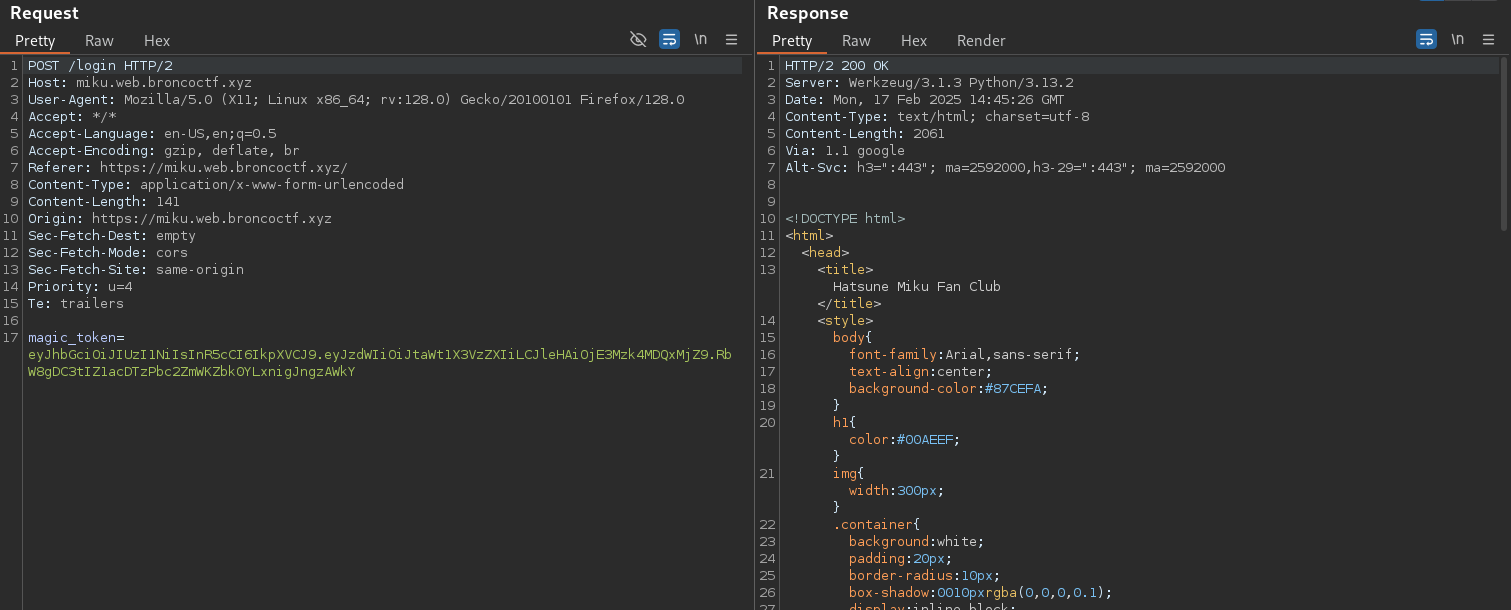Show newline characters in Request editor
Image resolution: width=1511 pixels, height=610 pixels.
point(701,40)
